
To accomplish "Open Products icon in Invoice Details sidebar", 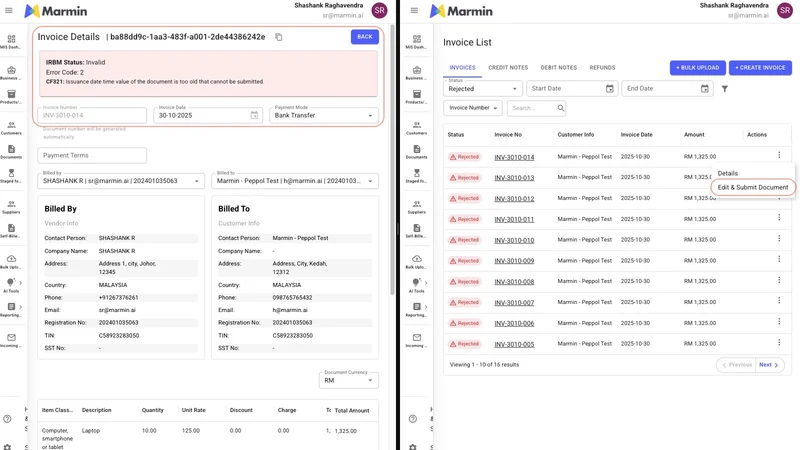I will click(x=11, y=94).
